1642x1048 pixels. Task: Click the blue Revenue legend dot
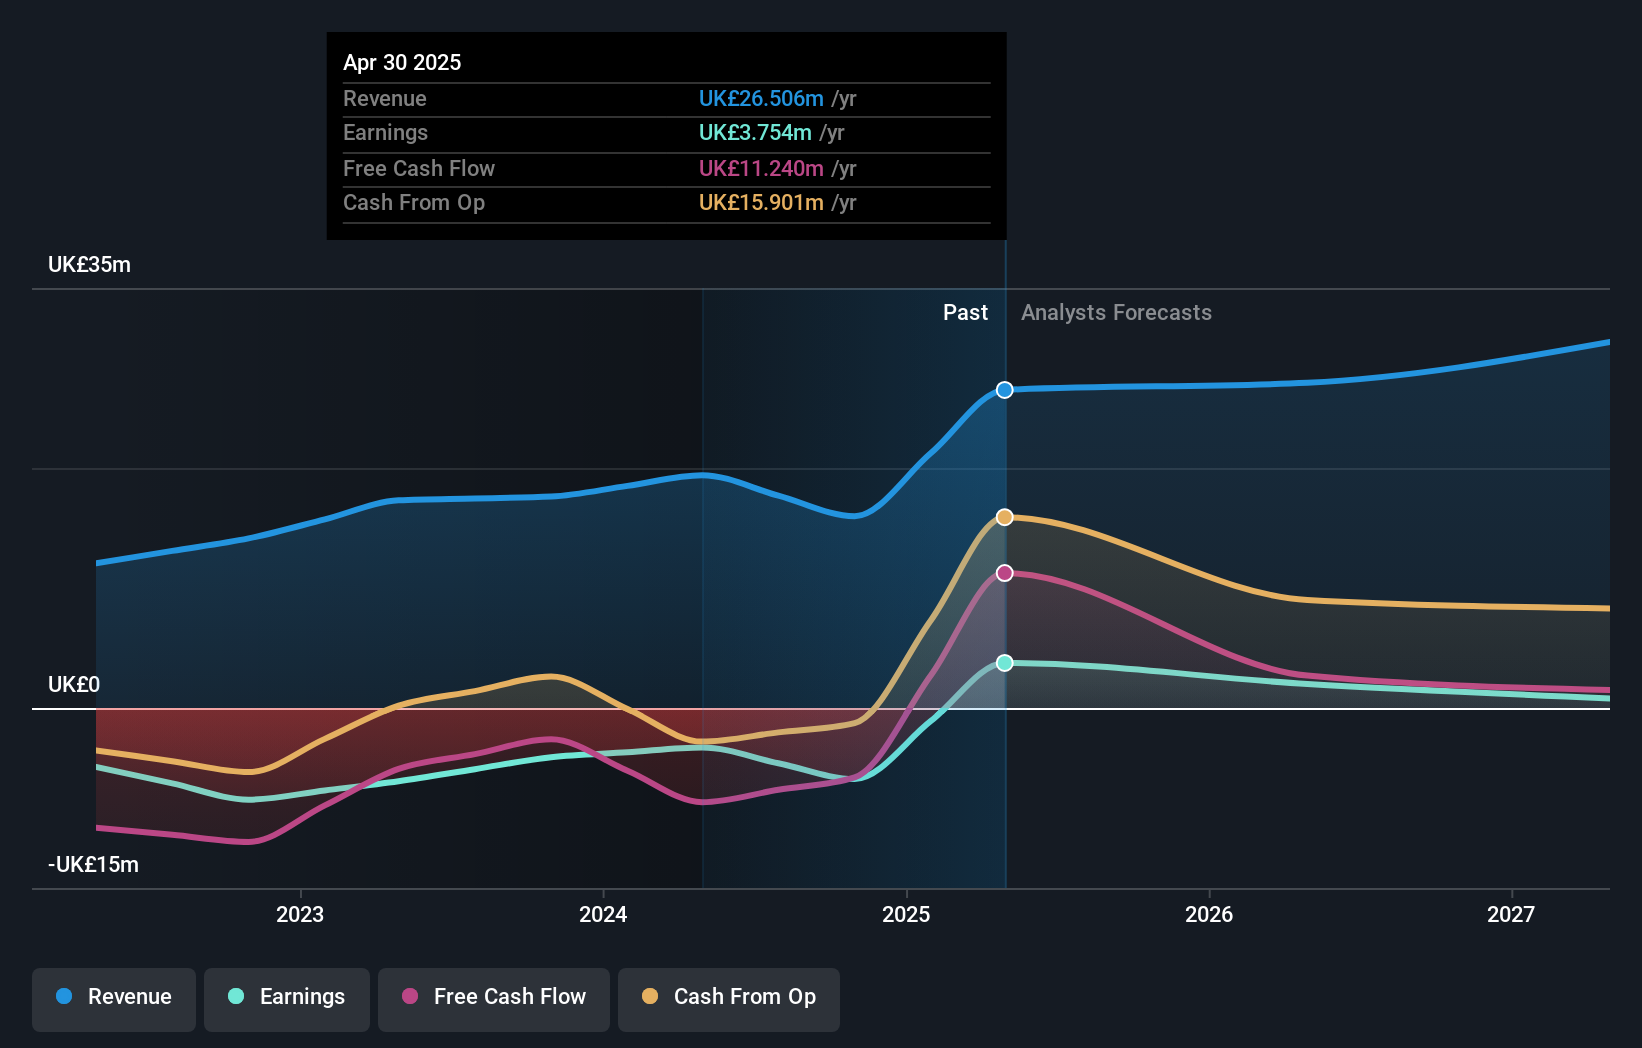point(64,997)
